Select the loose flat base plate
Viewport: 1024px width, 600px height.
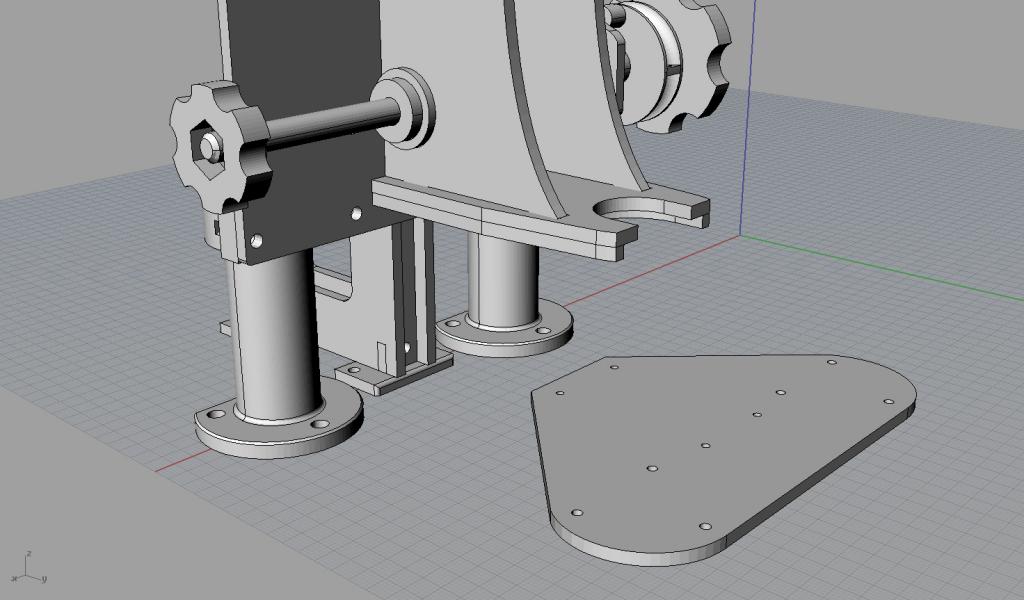pos(720,450)
